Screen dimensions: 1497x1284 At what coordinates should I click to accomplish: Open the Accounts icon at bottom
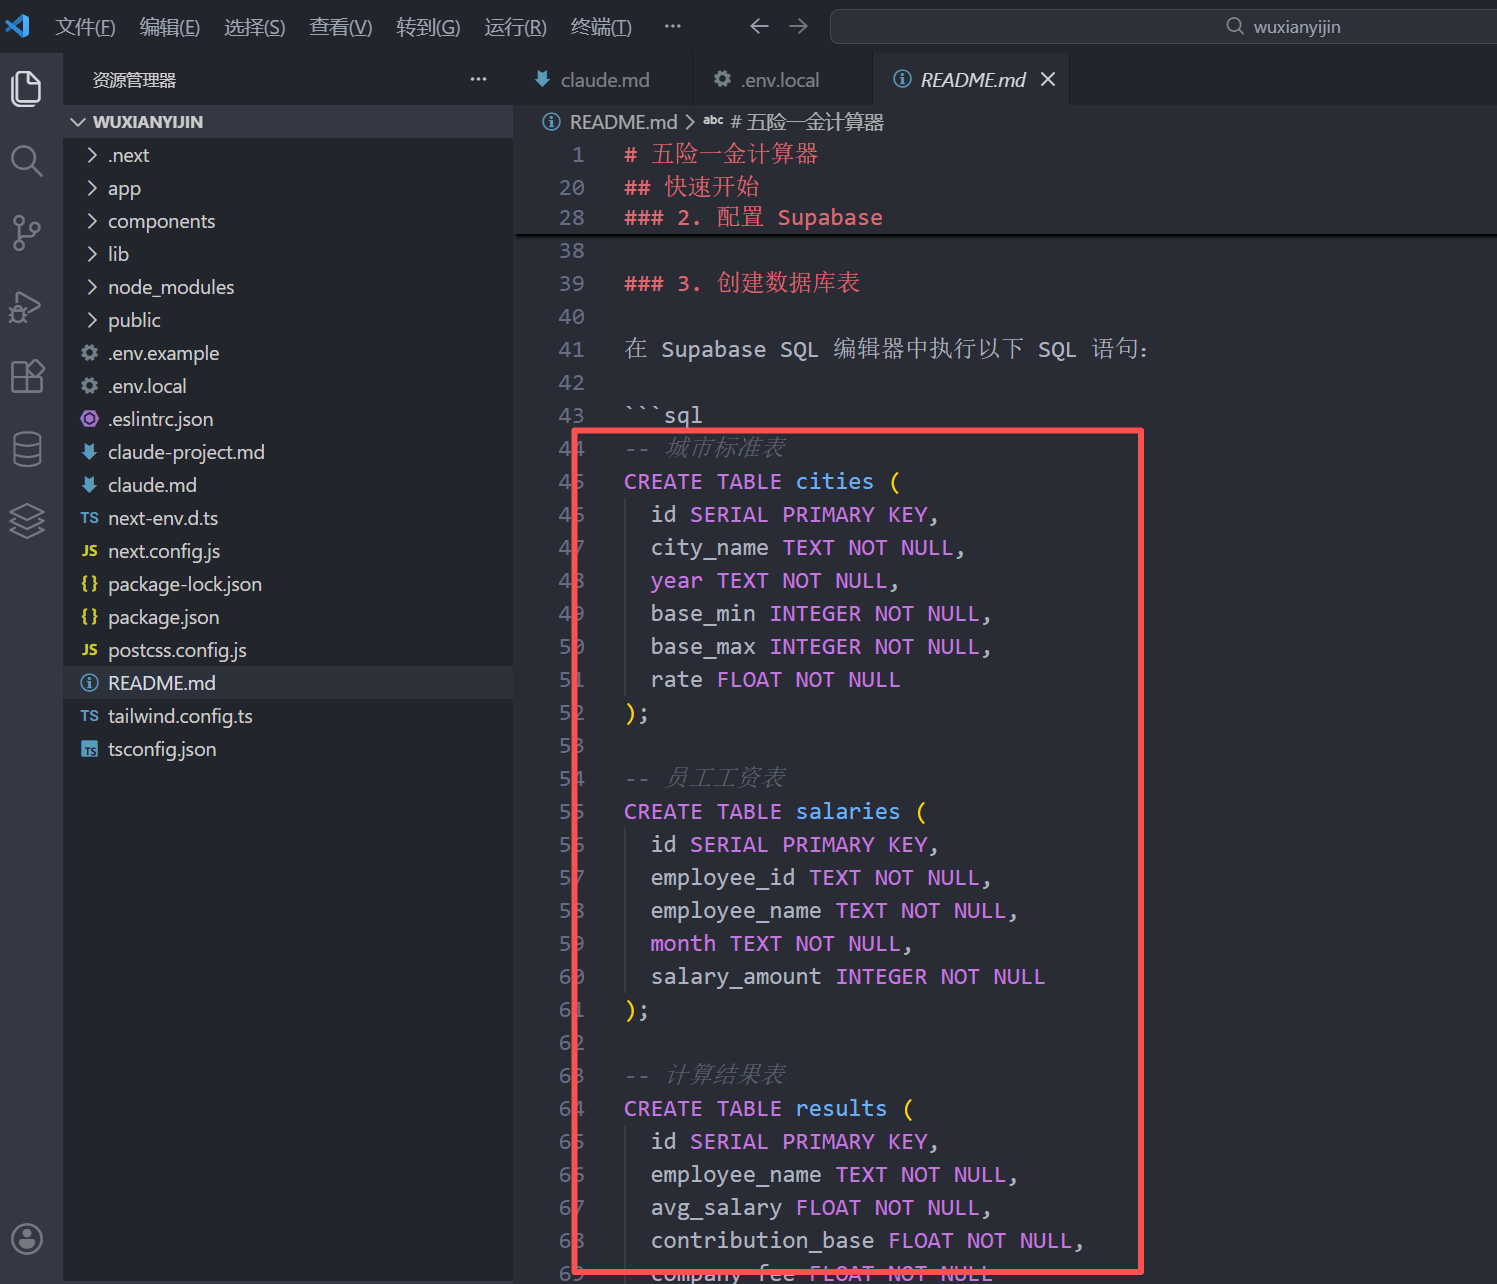(27, 1239)
